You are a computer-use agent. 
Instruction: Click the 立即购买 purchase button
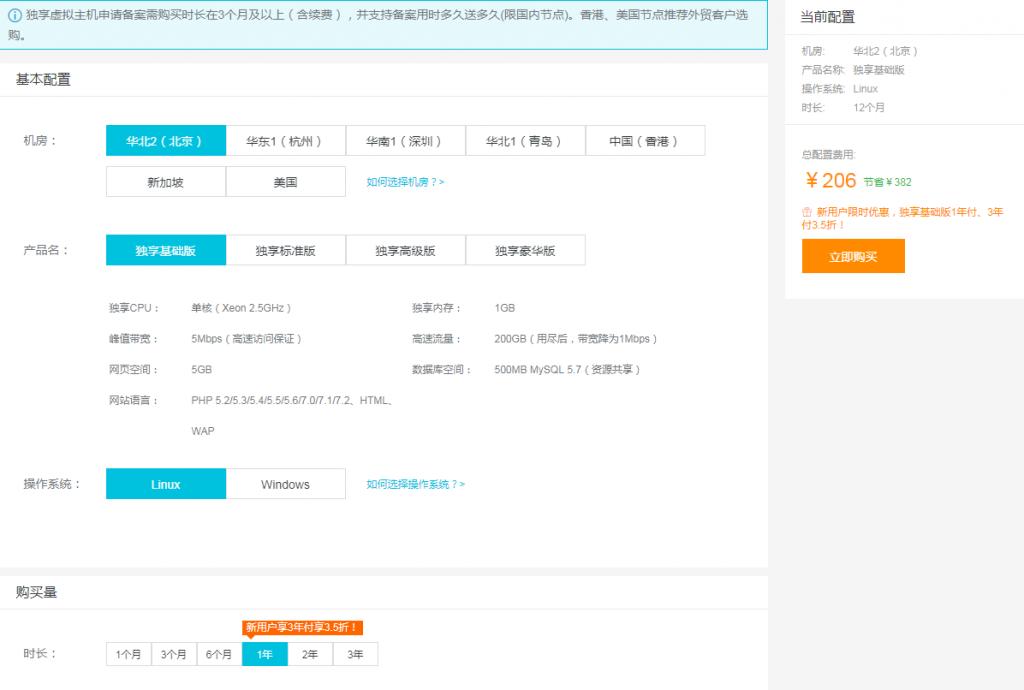tap(852, 256)
